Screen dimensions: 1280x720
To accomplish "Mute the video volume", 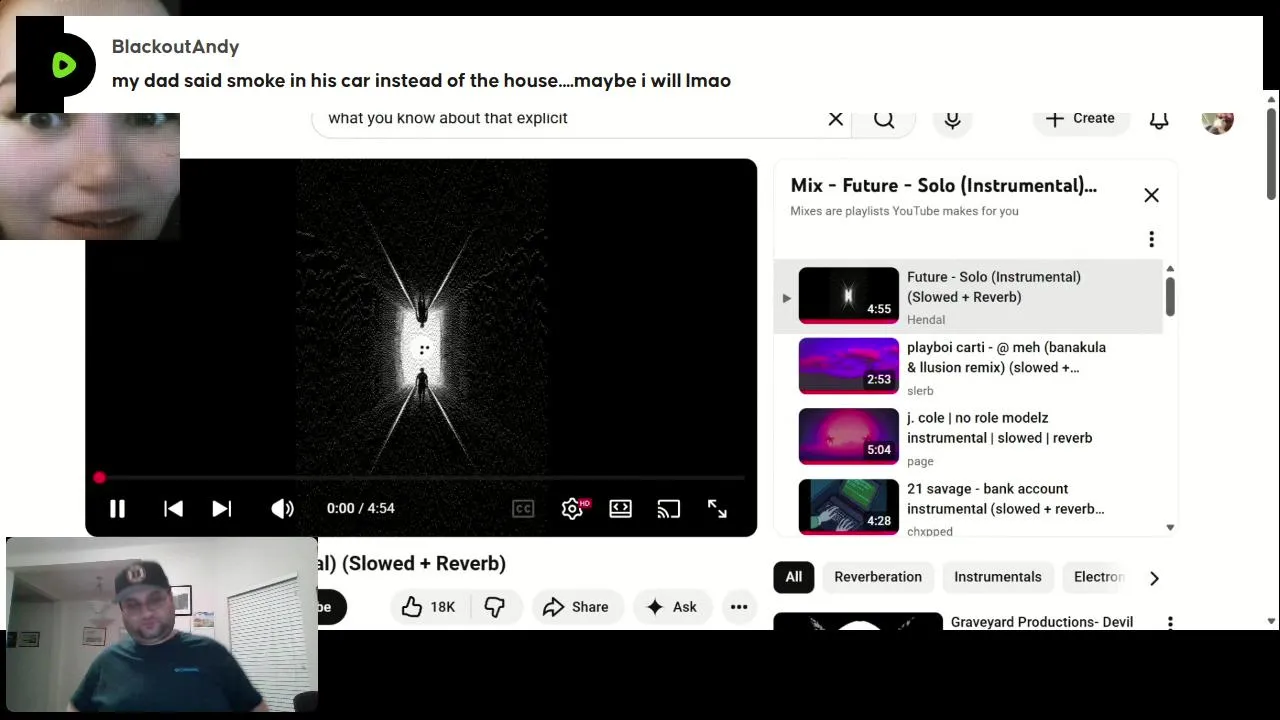I will coord(282,509).
